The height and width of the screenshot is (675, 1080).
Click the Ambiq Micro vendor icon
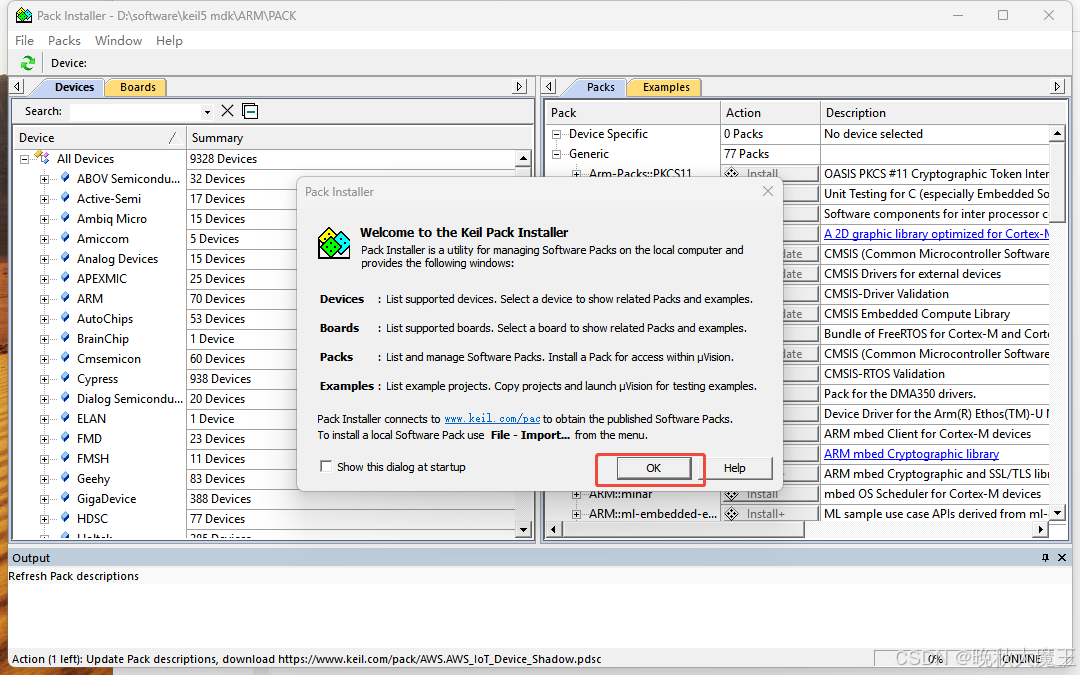point(65,218)
